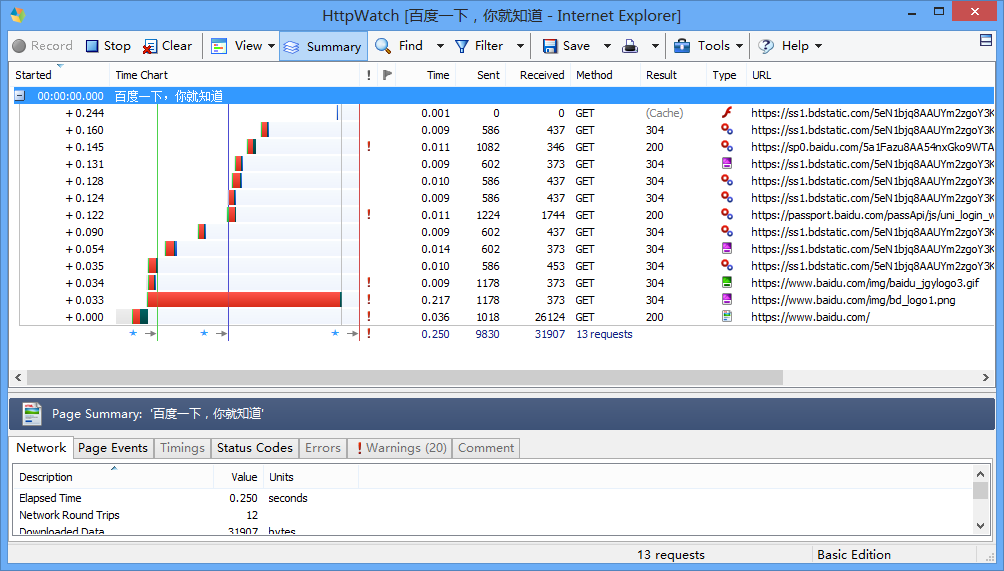Expand the Save dropdown arrow
This screenshot has height=571, width=1004.
(607, 46)
